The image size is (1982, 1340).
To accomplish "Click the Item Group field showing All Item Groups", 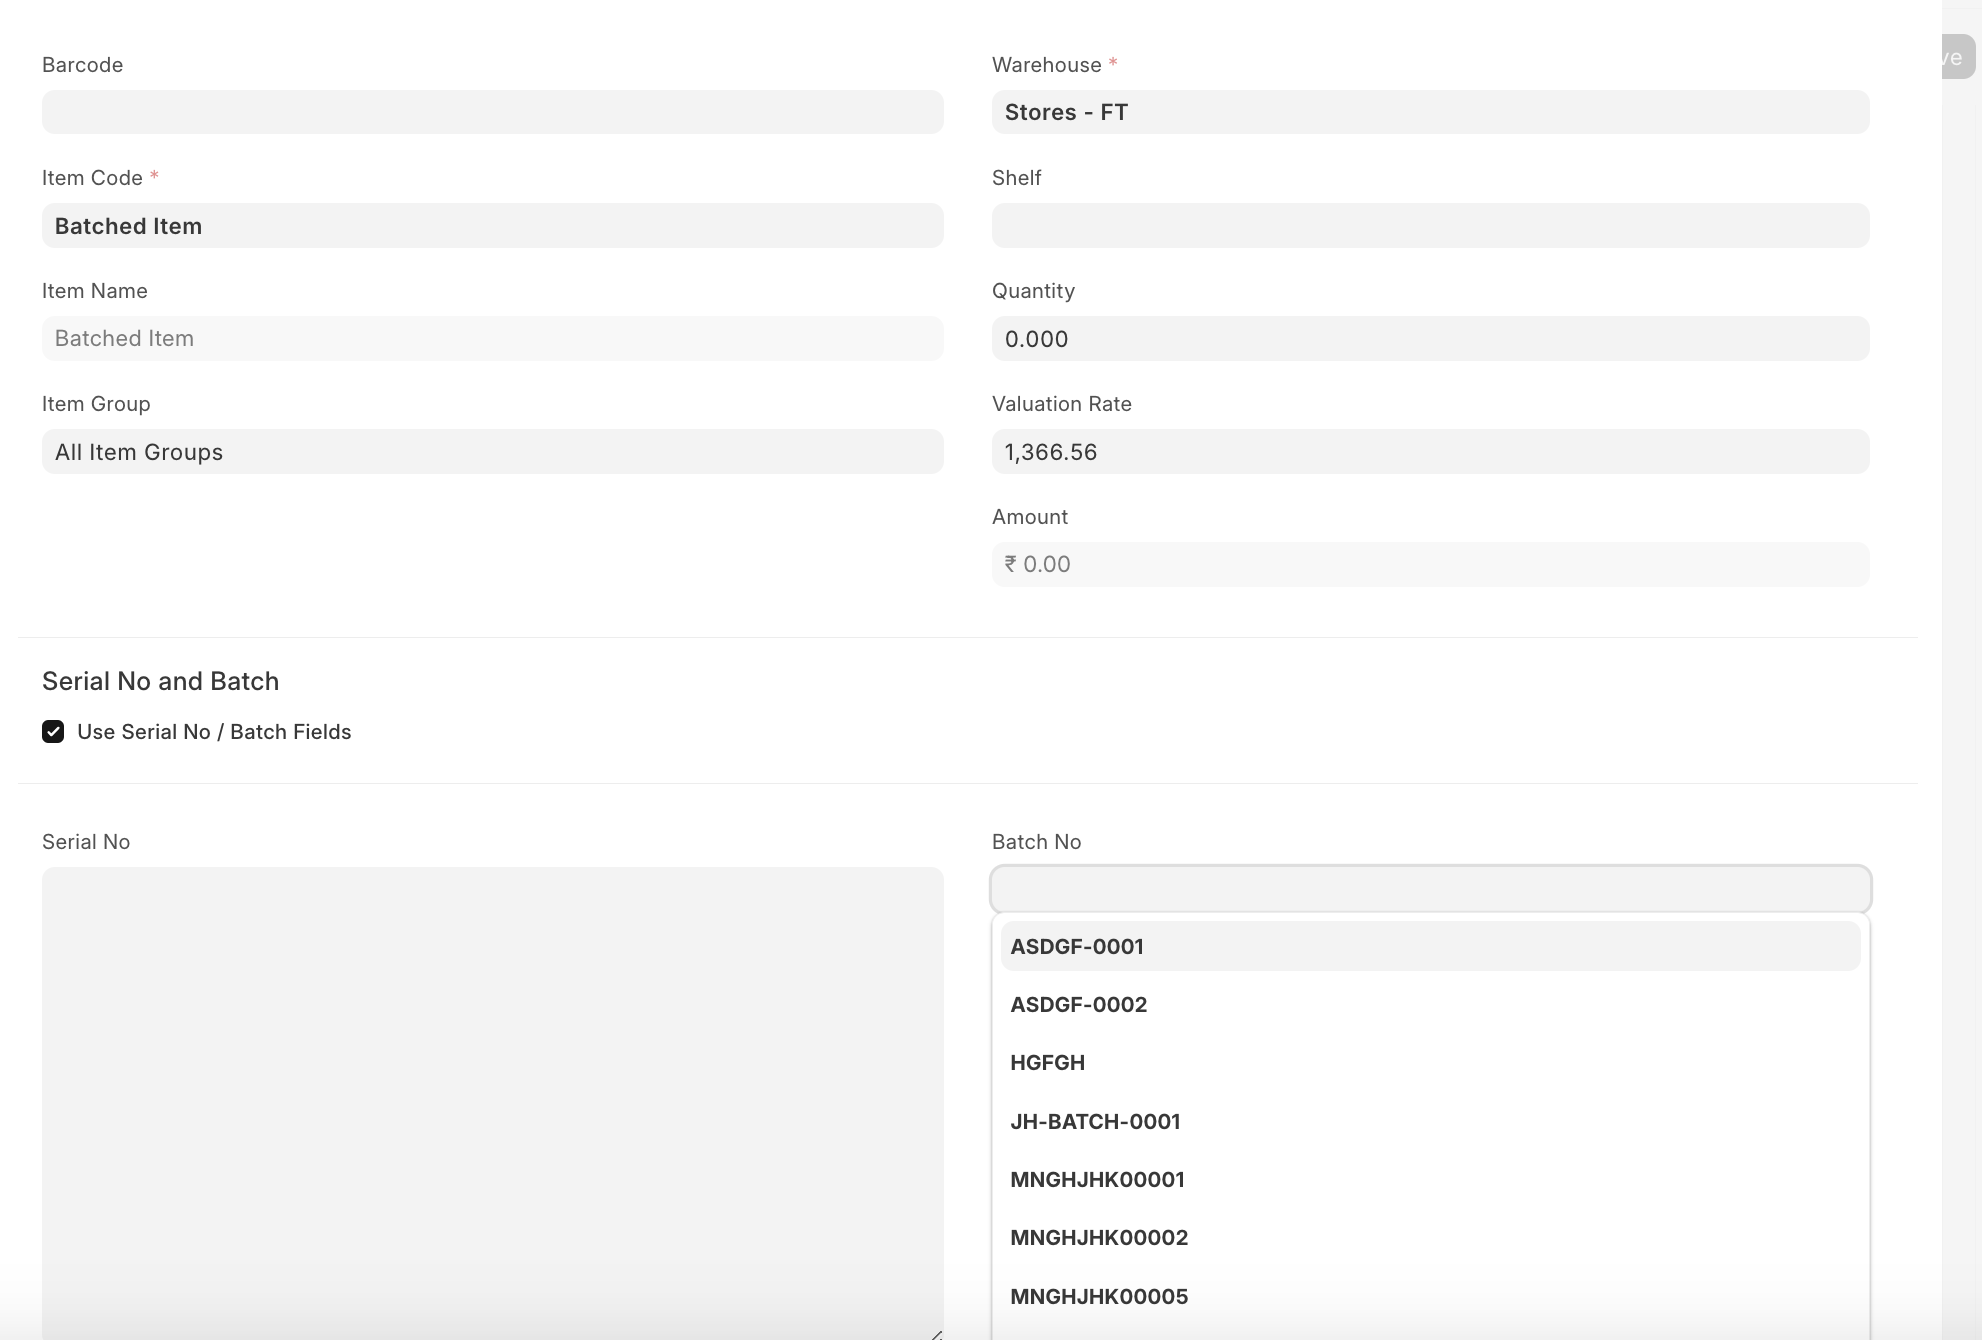I will [x=492, y=451].
